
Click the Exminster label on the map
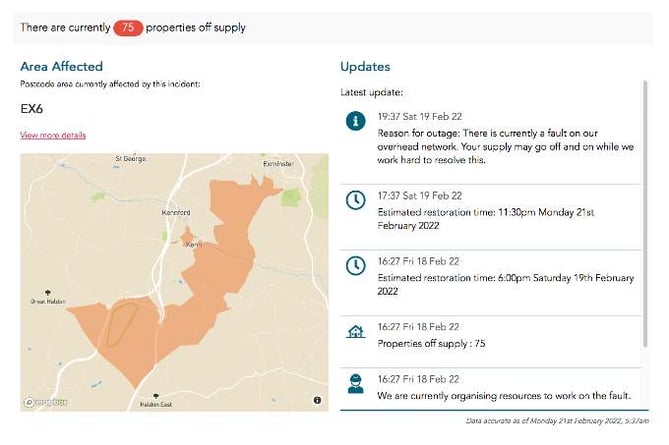(x=278, y=164)
